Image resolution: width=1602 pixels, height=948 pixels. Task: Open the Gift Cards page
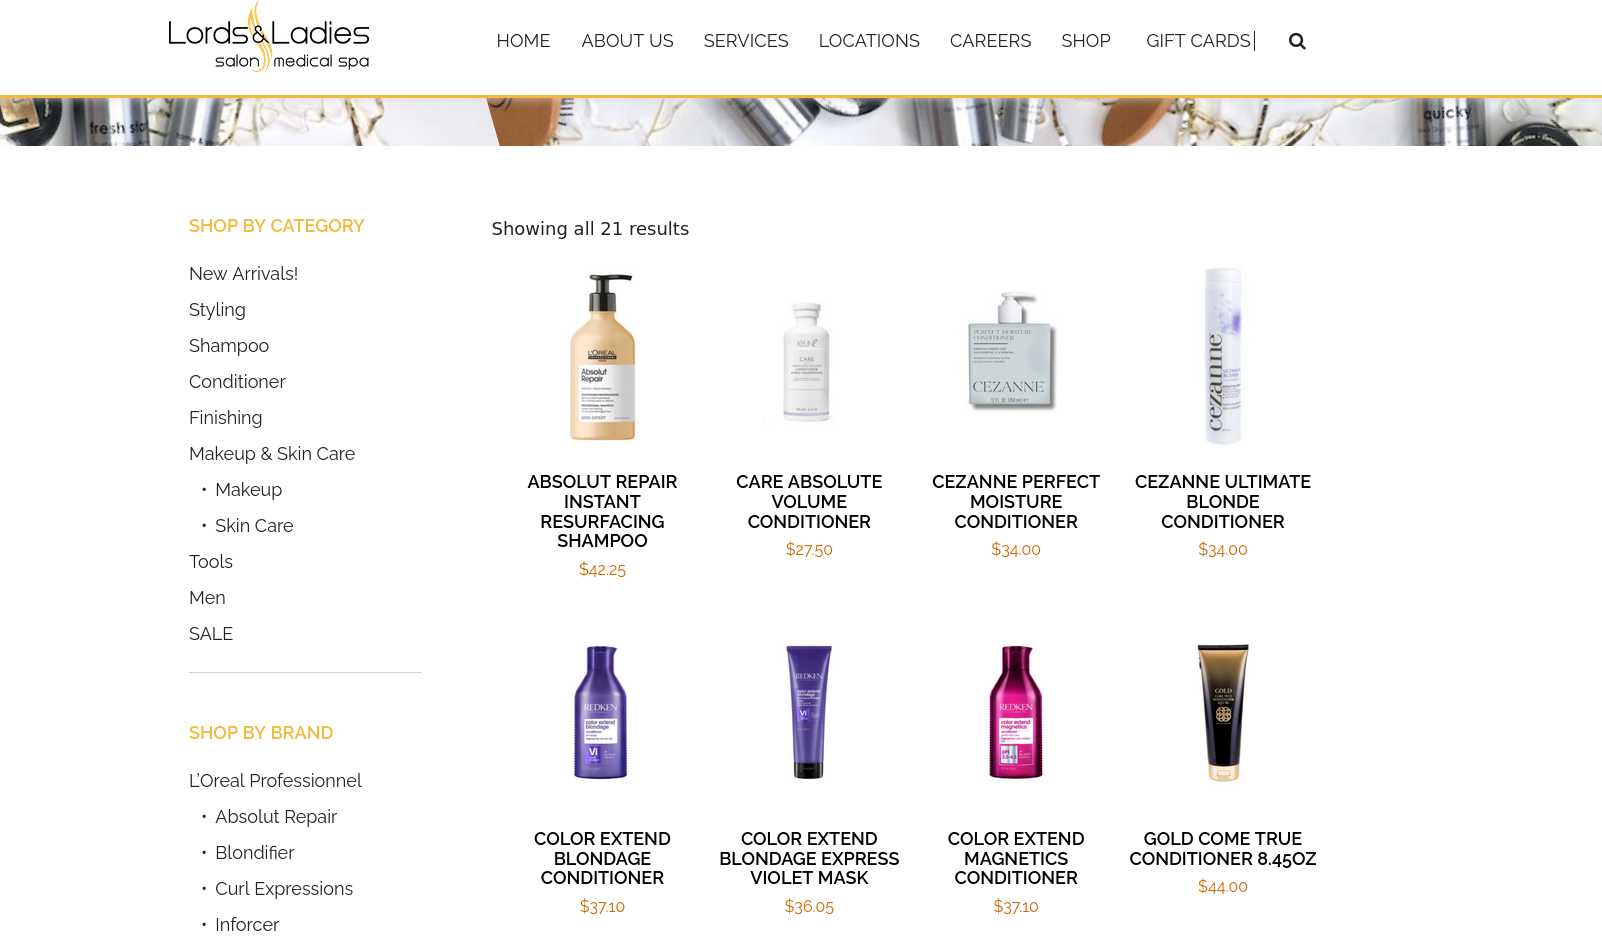(1198, 41)
